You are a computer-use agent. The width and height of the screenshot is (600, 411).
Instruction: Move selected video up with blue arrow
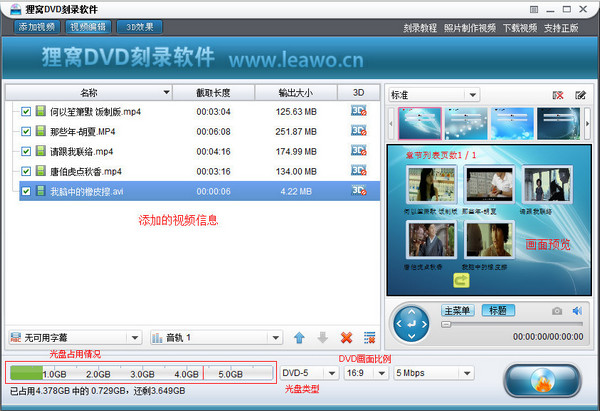point(299,338)
